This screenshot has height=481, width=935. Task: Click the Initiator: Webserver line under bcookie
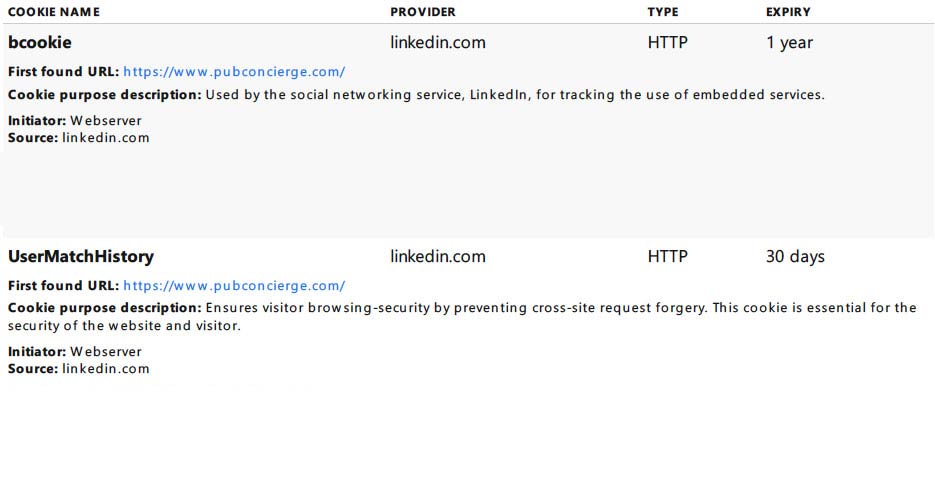tap(75, 120)
